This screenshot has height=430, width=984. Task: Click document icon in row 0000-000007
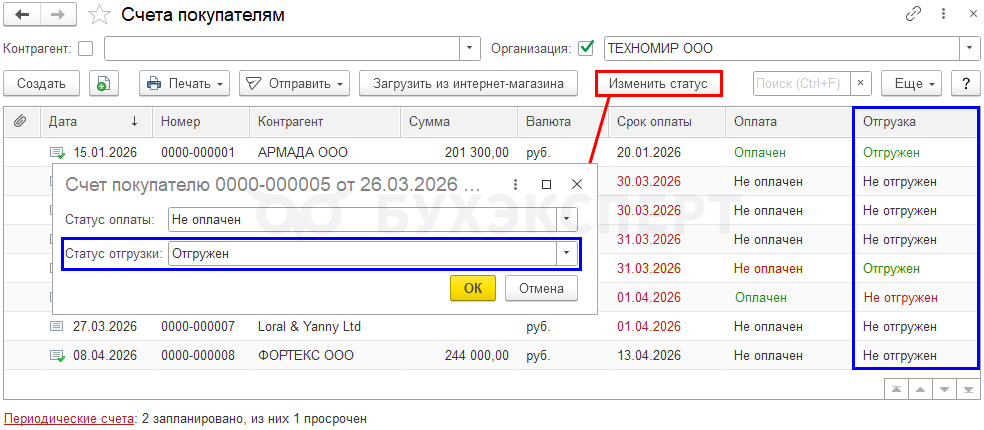57,326
